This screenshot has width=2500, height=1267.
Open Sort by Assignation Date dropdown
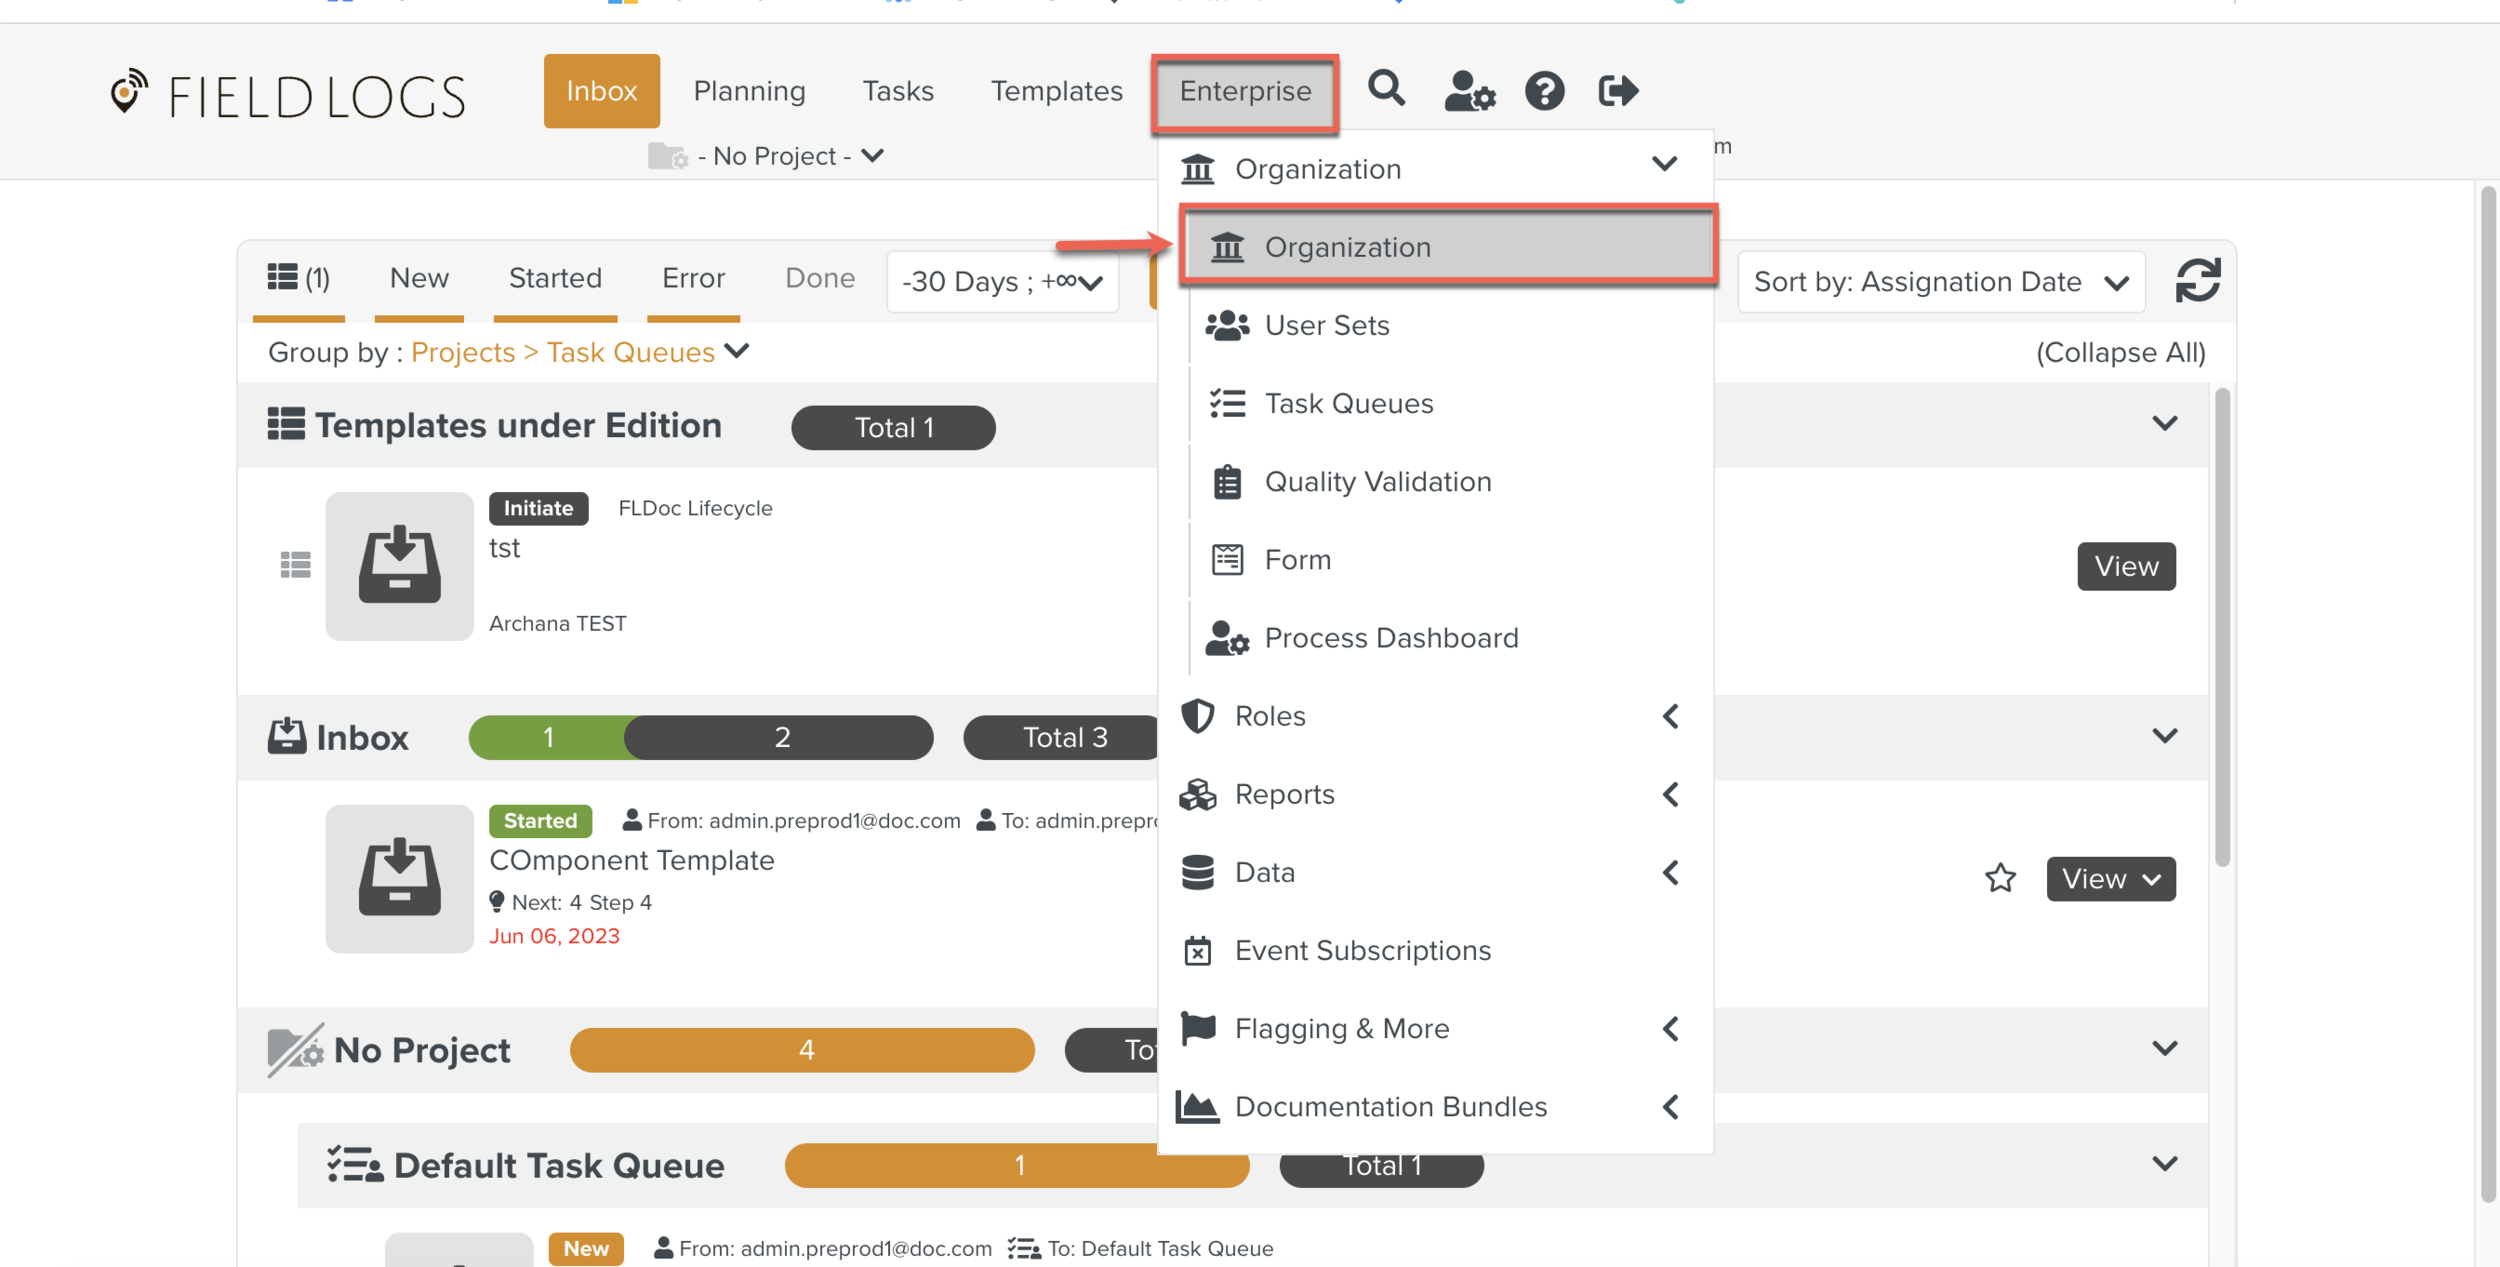pos(1940,282)
